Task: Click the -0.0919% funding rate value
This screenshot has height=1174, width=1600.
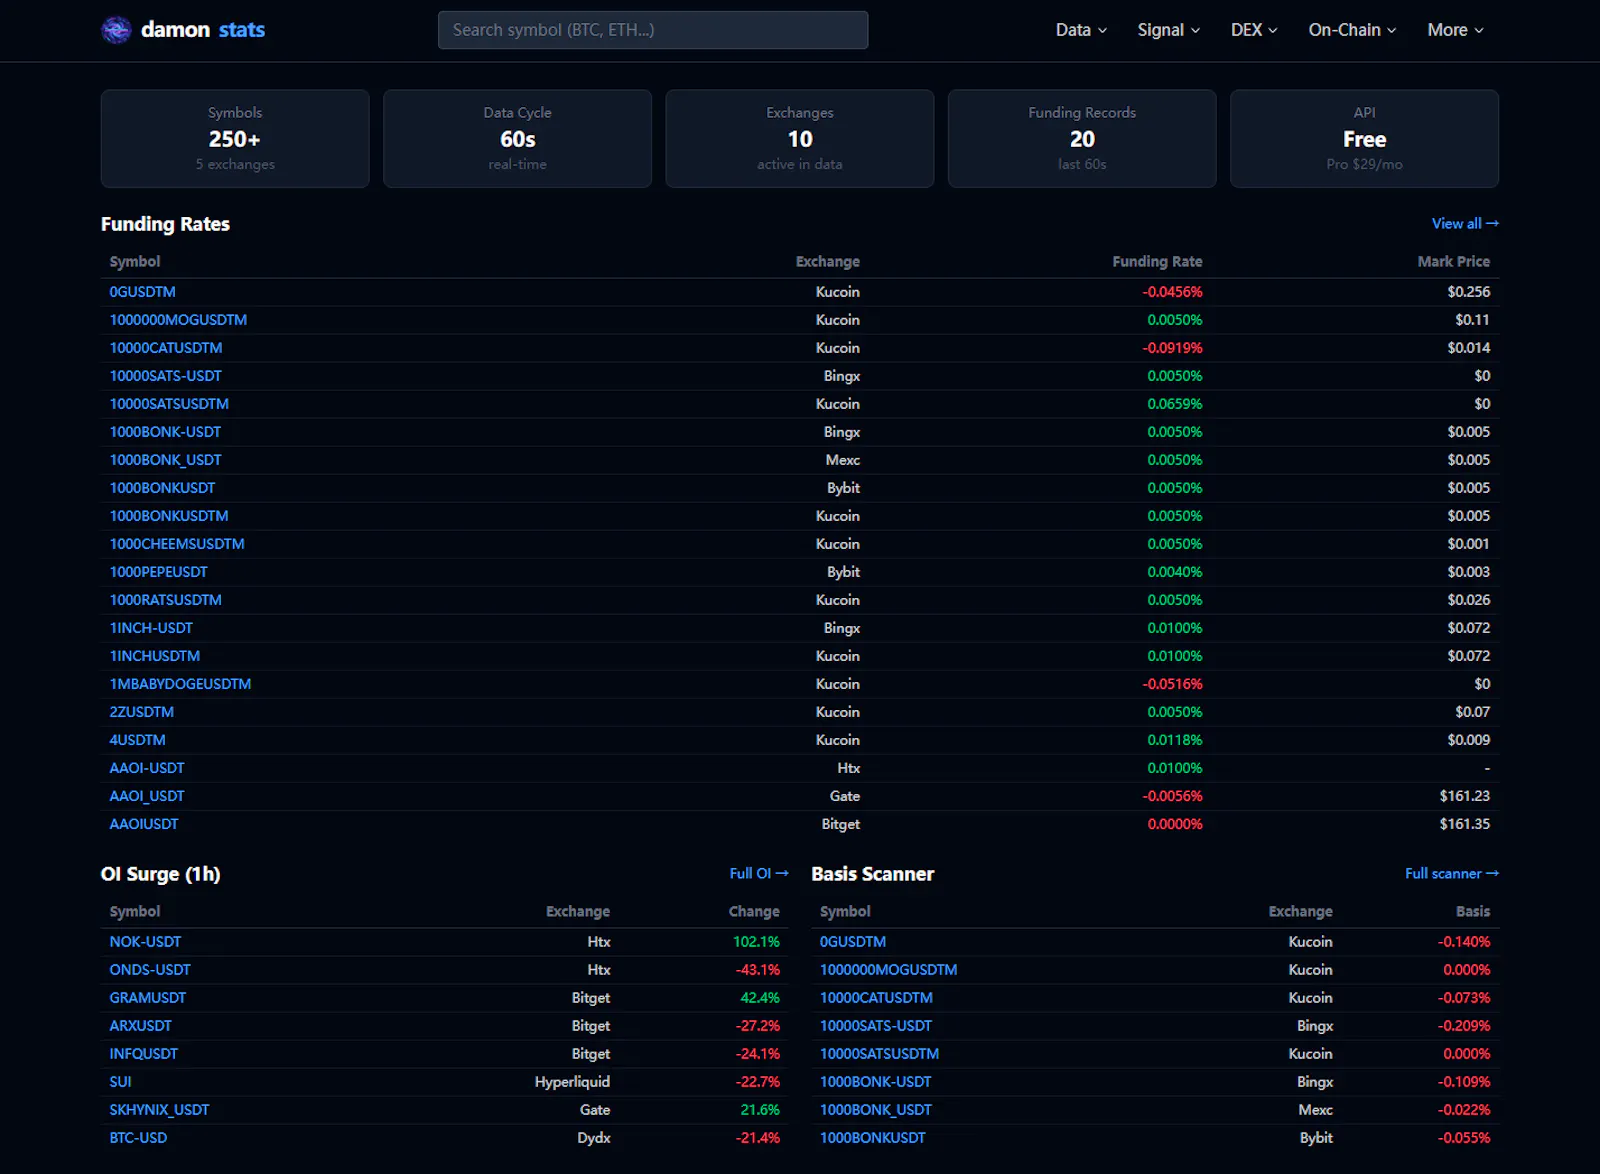Action: [x=1173, y=348]
